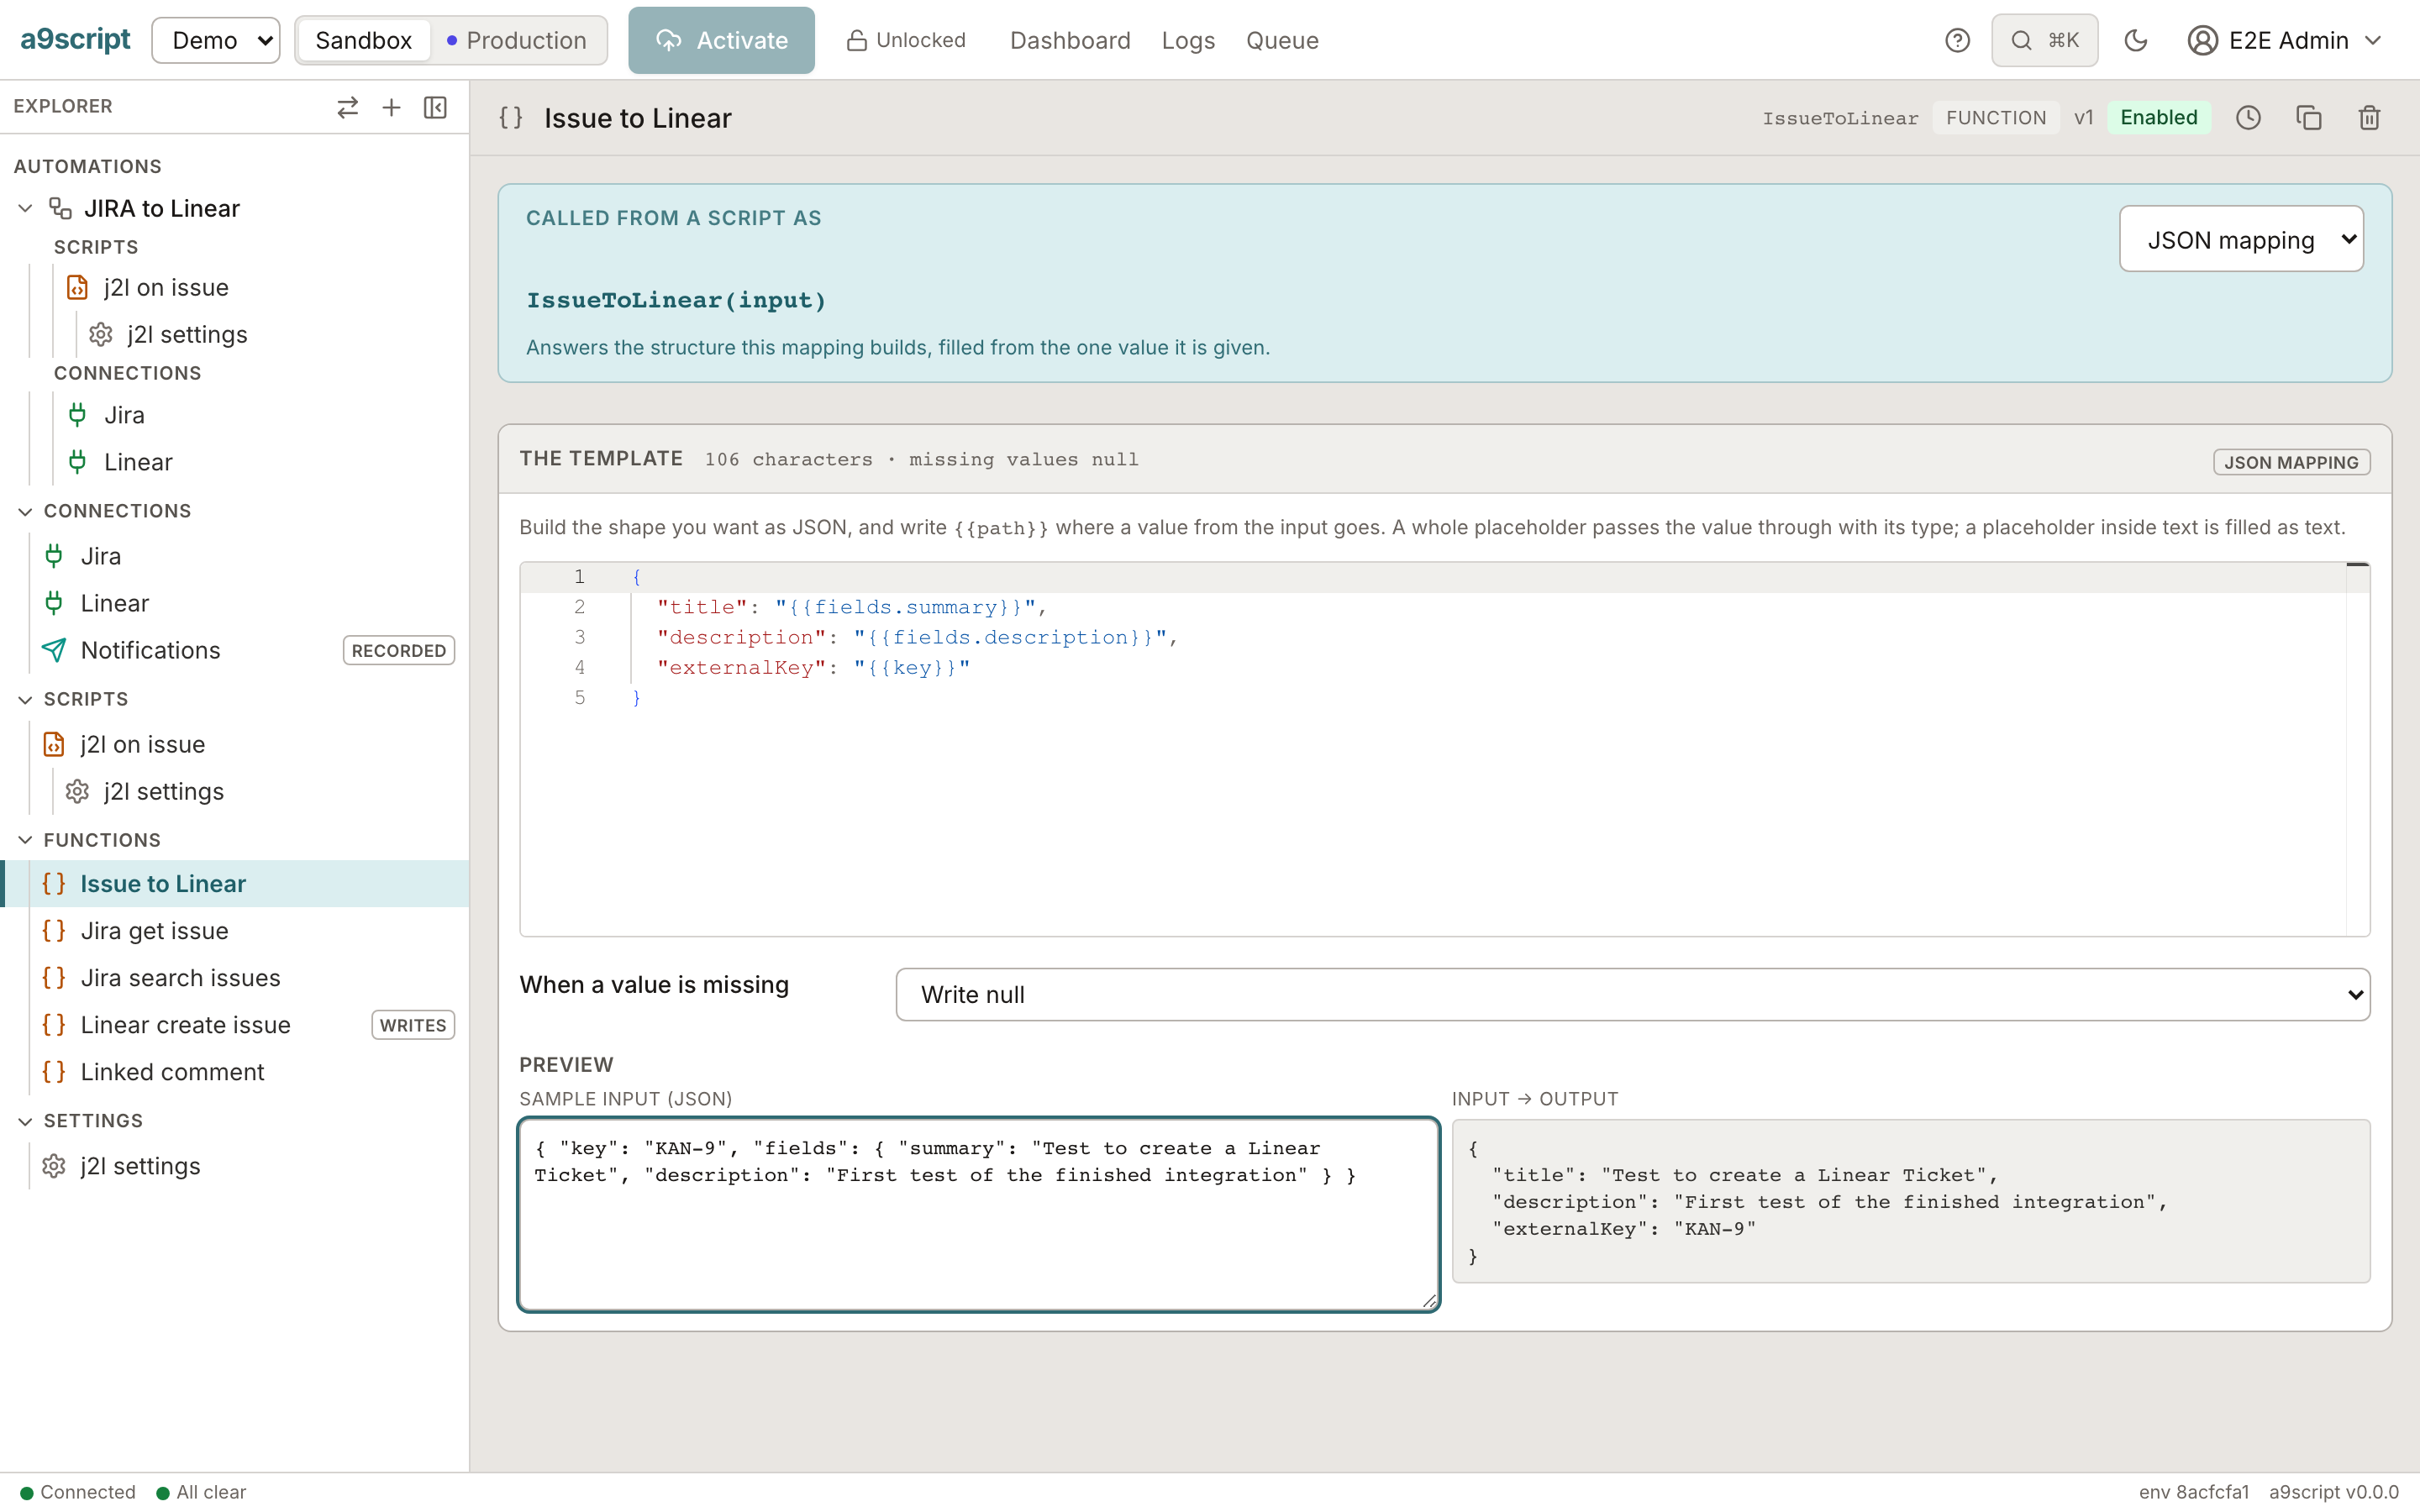Click the a9script v0.0.0 version text

click(x=2333, y=1492)
